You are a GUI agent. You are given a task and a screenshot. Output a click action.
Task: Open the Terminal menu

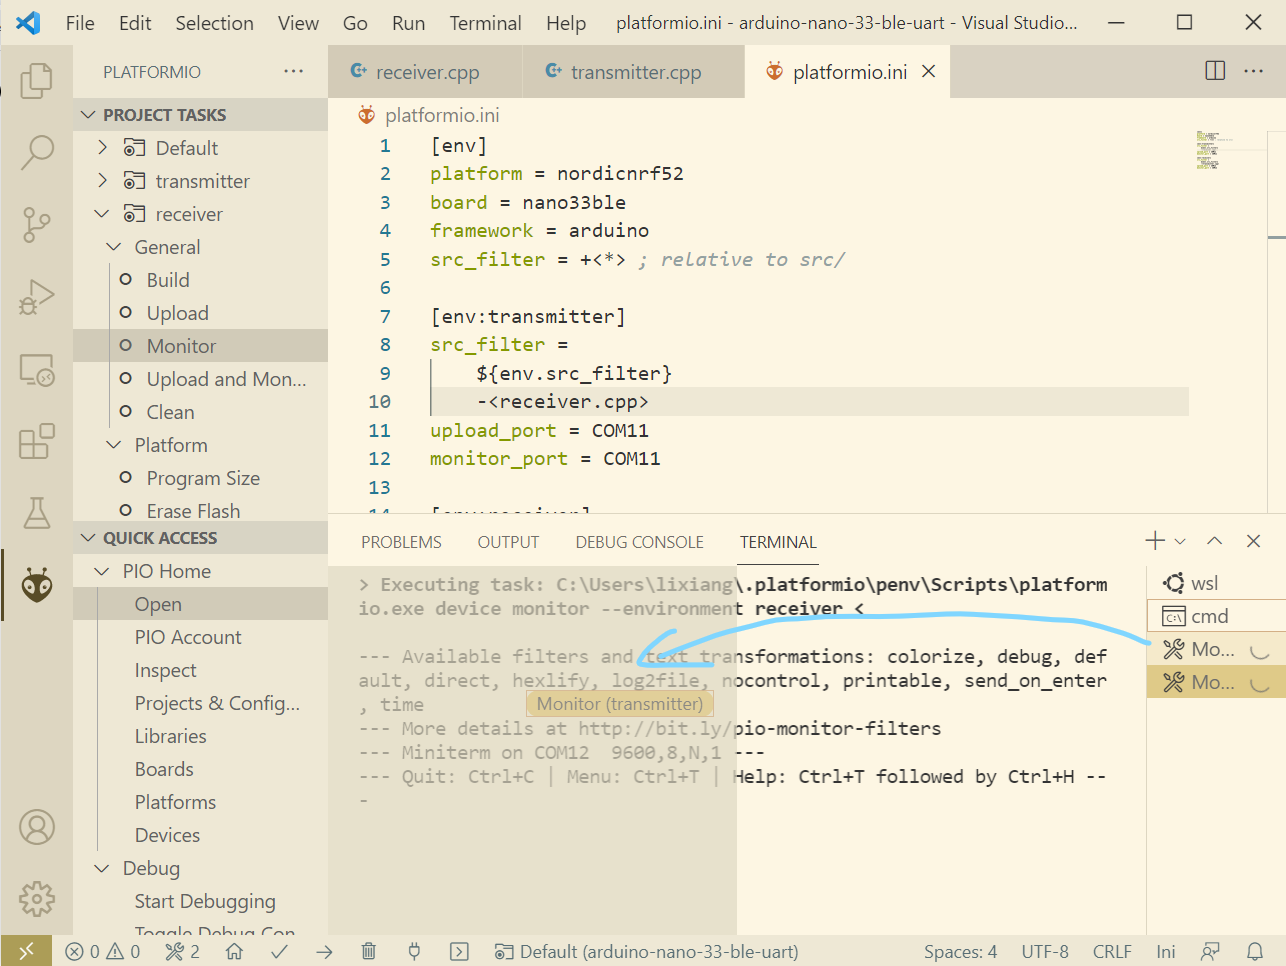[x=485, y=23]
